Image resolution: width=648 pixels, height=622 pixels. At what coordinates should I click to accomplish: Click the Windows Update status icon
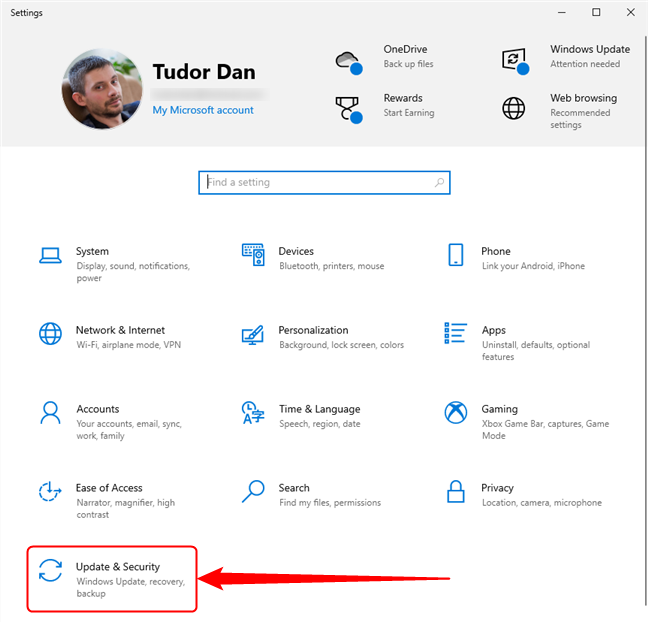(x=515, y=61)
